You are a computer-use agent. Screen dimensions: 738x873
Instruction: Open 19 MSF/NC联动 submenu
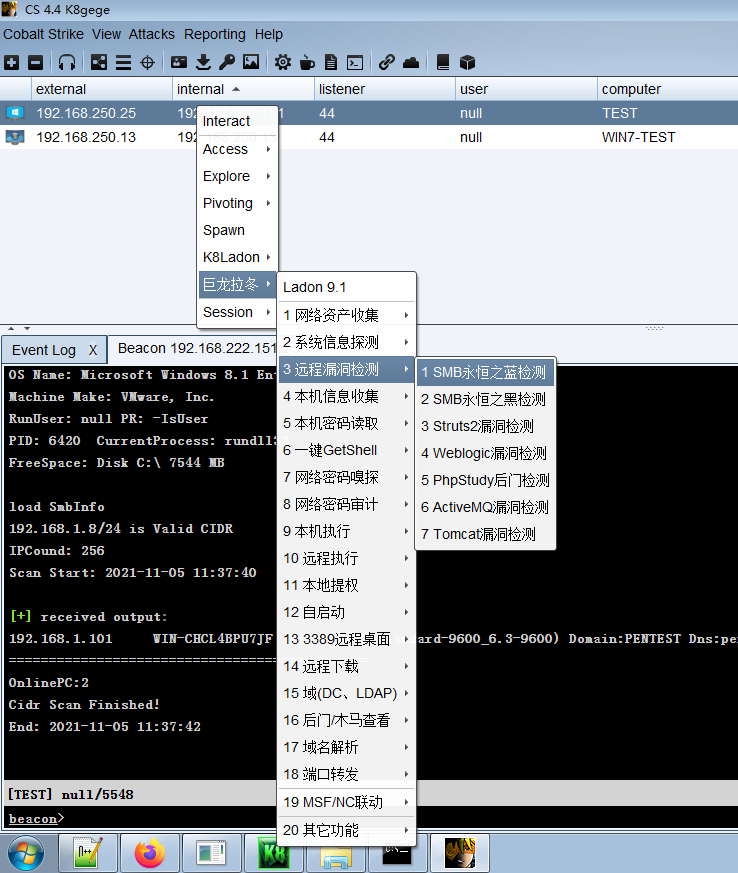pyautogui.click(x=346, y=802)
